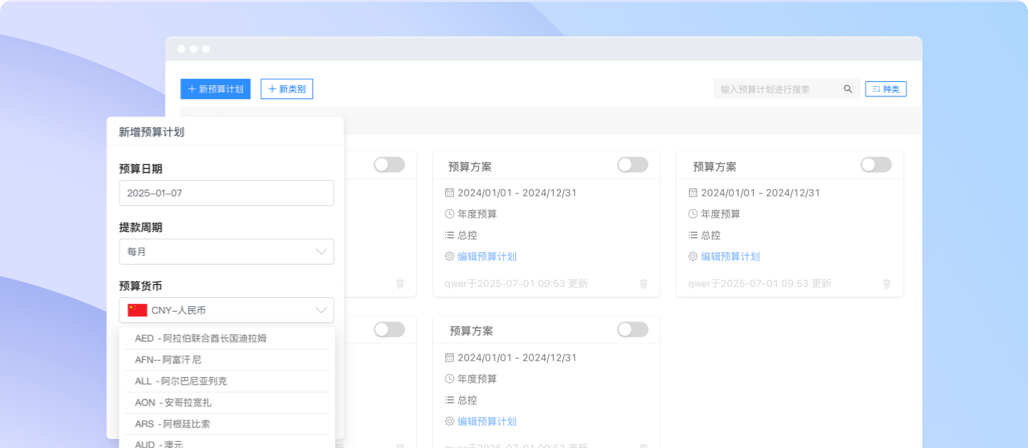Toggle the bottom-middle 预算方案 card switch
This screenshot has width=1028, height=448.
pos(632,330)
